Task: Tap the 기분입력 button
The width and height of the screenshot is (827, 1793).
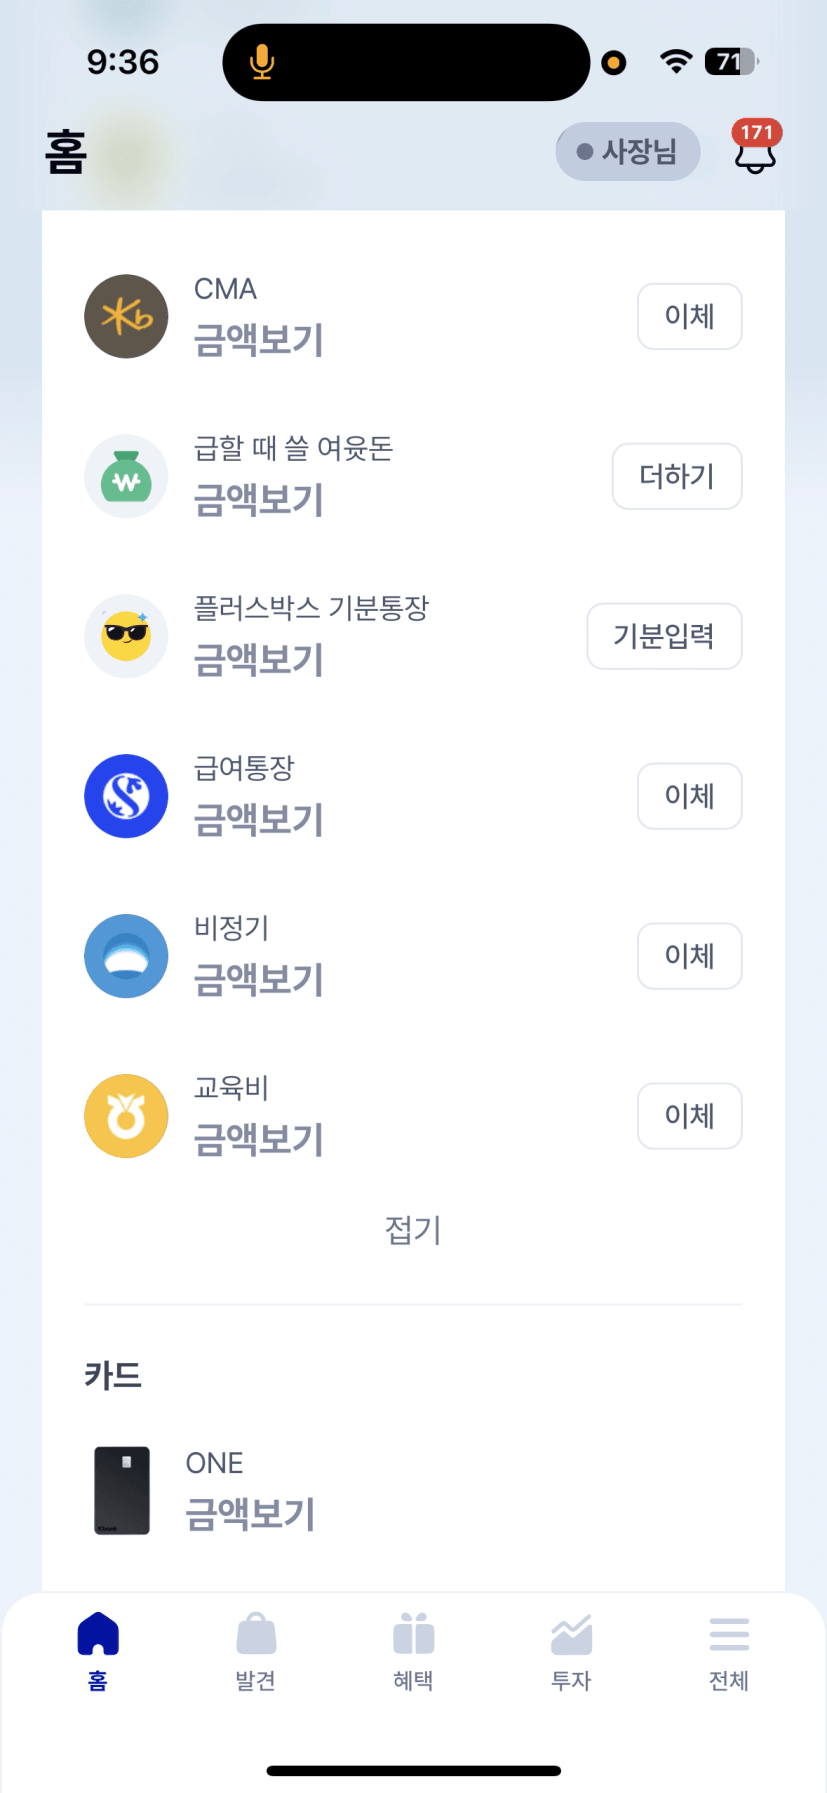Action: click(664, 636)
